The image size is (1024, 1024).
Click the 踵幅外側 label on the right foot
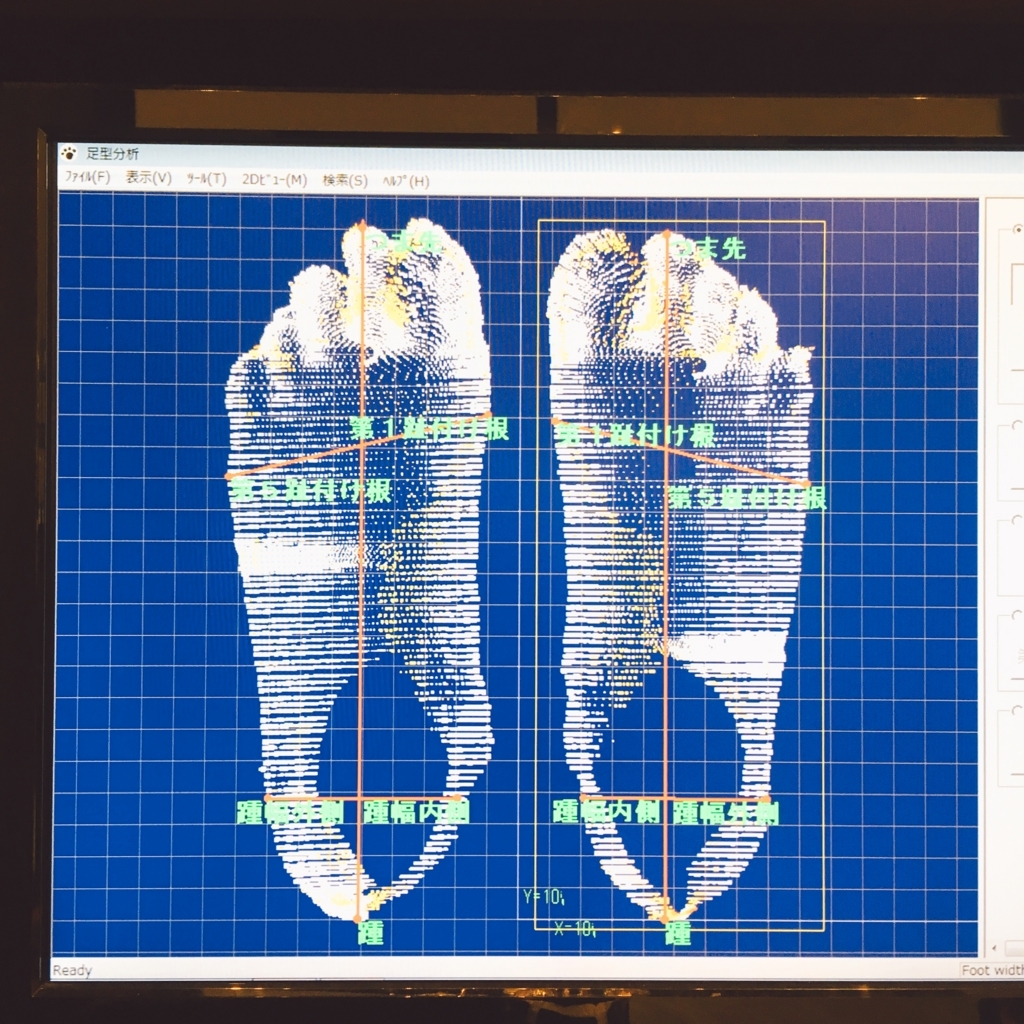coord(726,814)
